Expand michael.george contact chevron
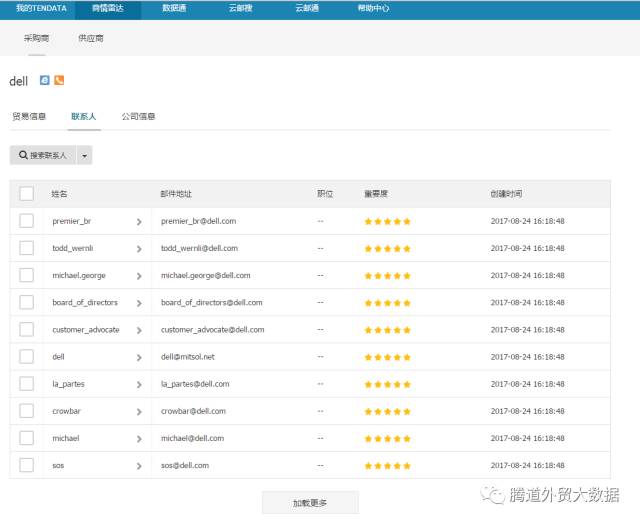Viewport: 640px width, 523px height. point(139,276)
